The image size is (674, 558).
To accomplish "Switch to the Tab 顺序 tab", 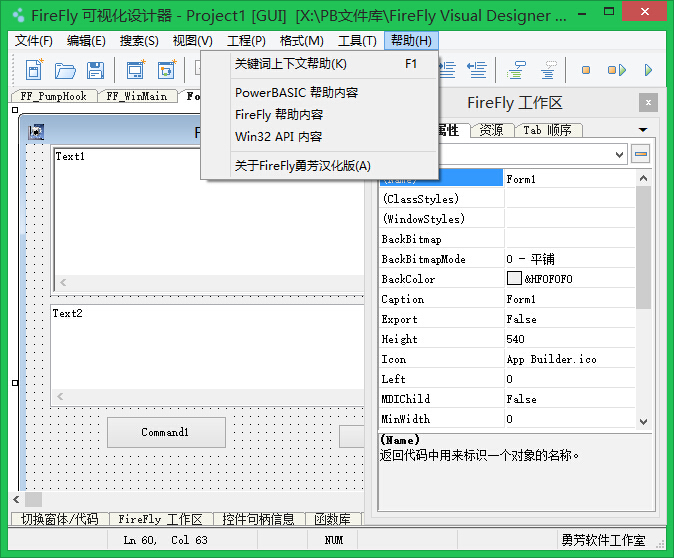I will (x=547, y=130).
